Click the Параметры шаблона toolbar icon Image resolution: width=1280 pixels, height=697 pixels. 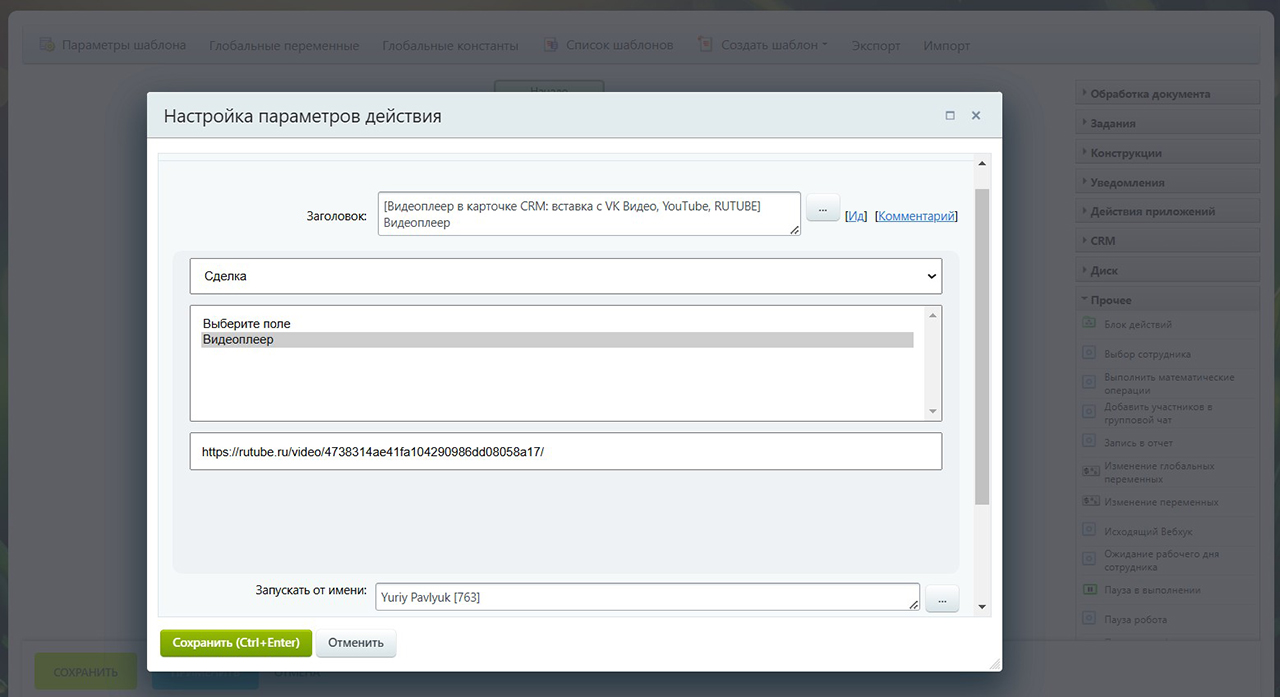coord(47,45)
